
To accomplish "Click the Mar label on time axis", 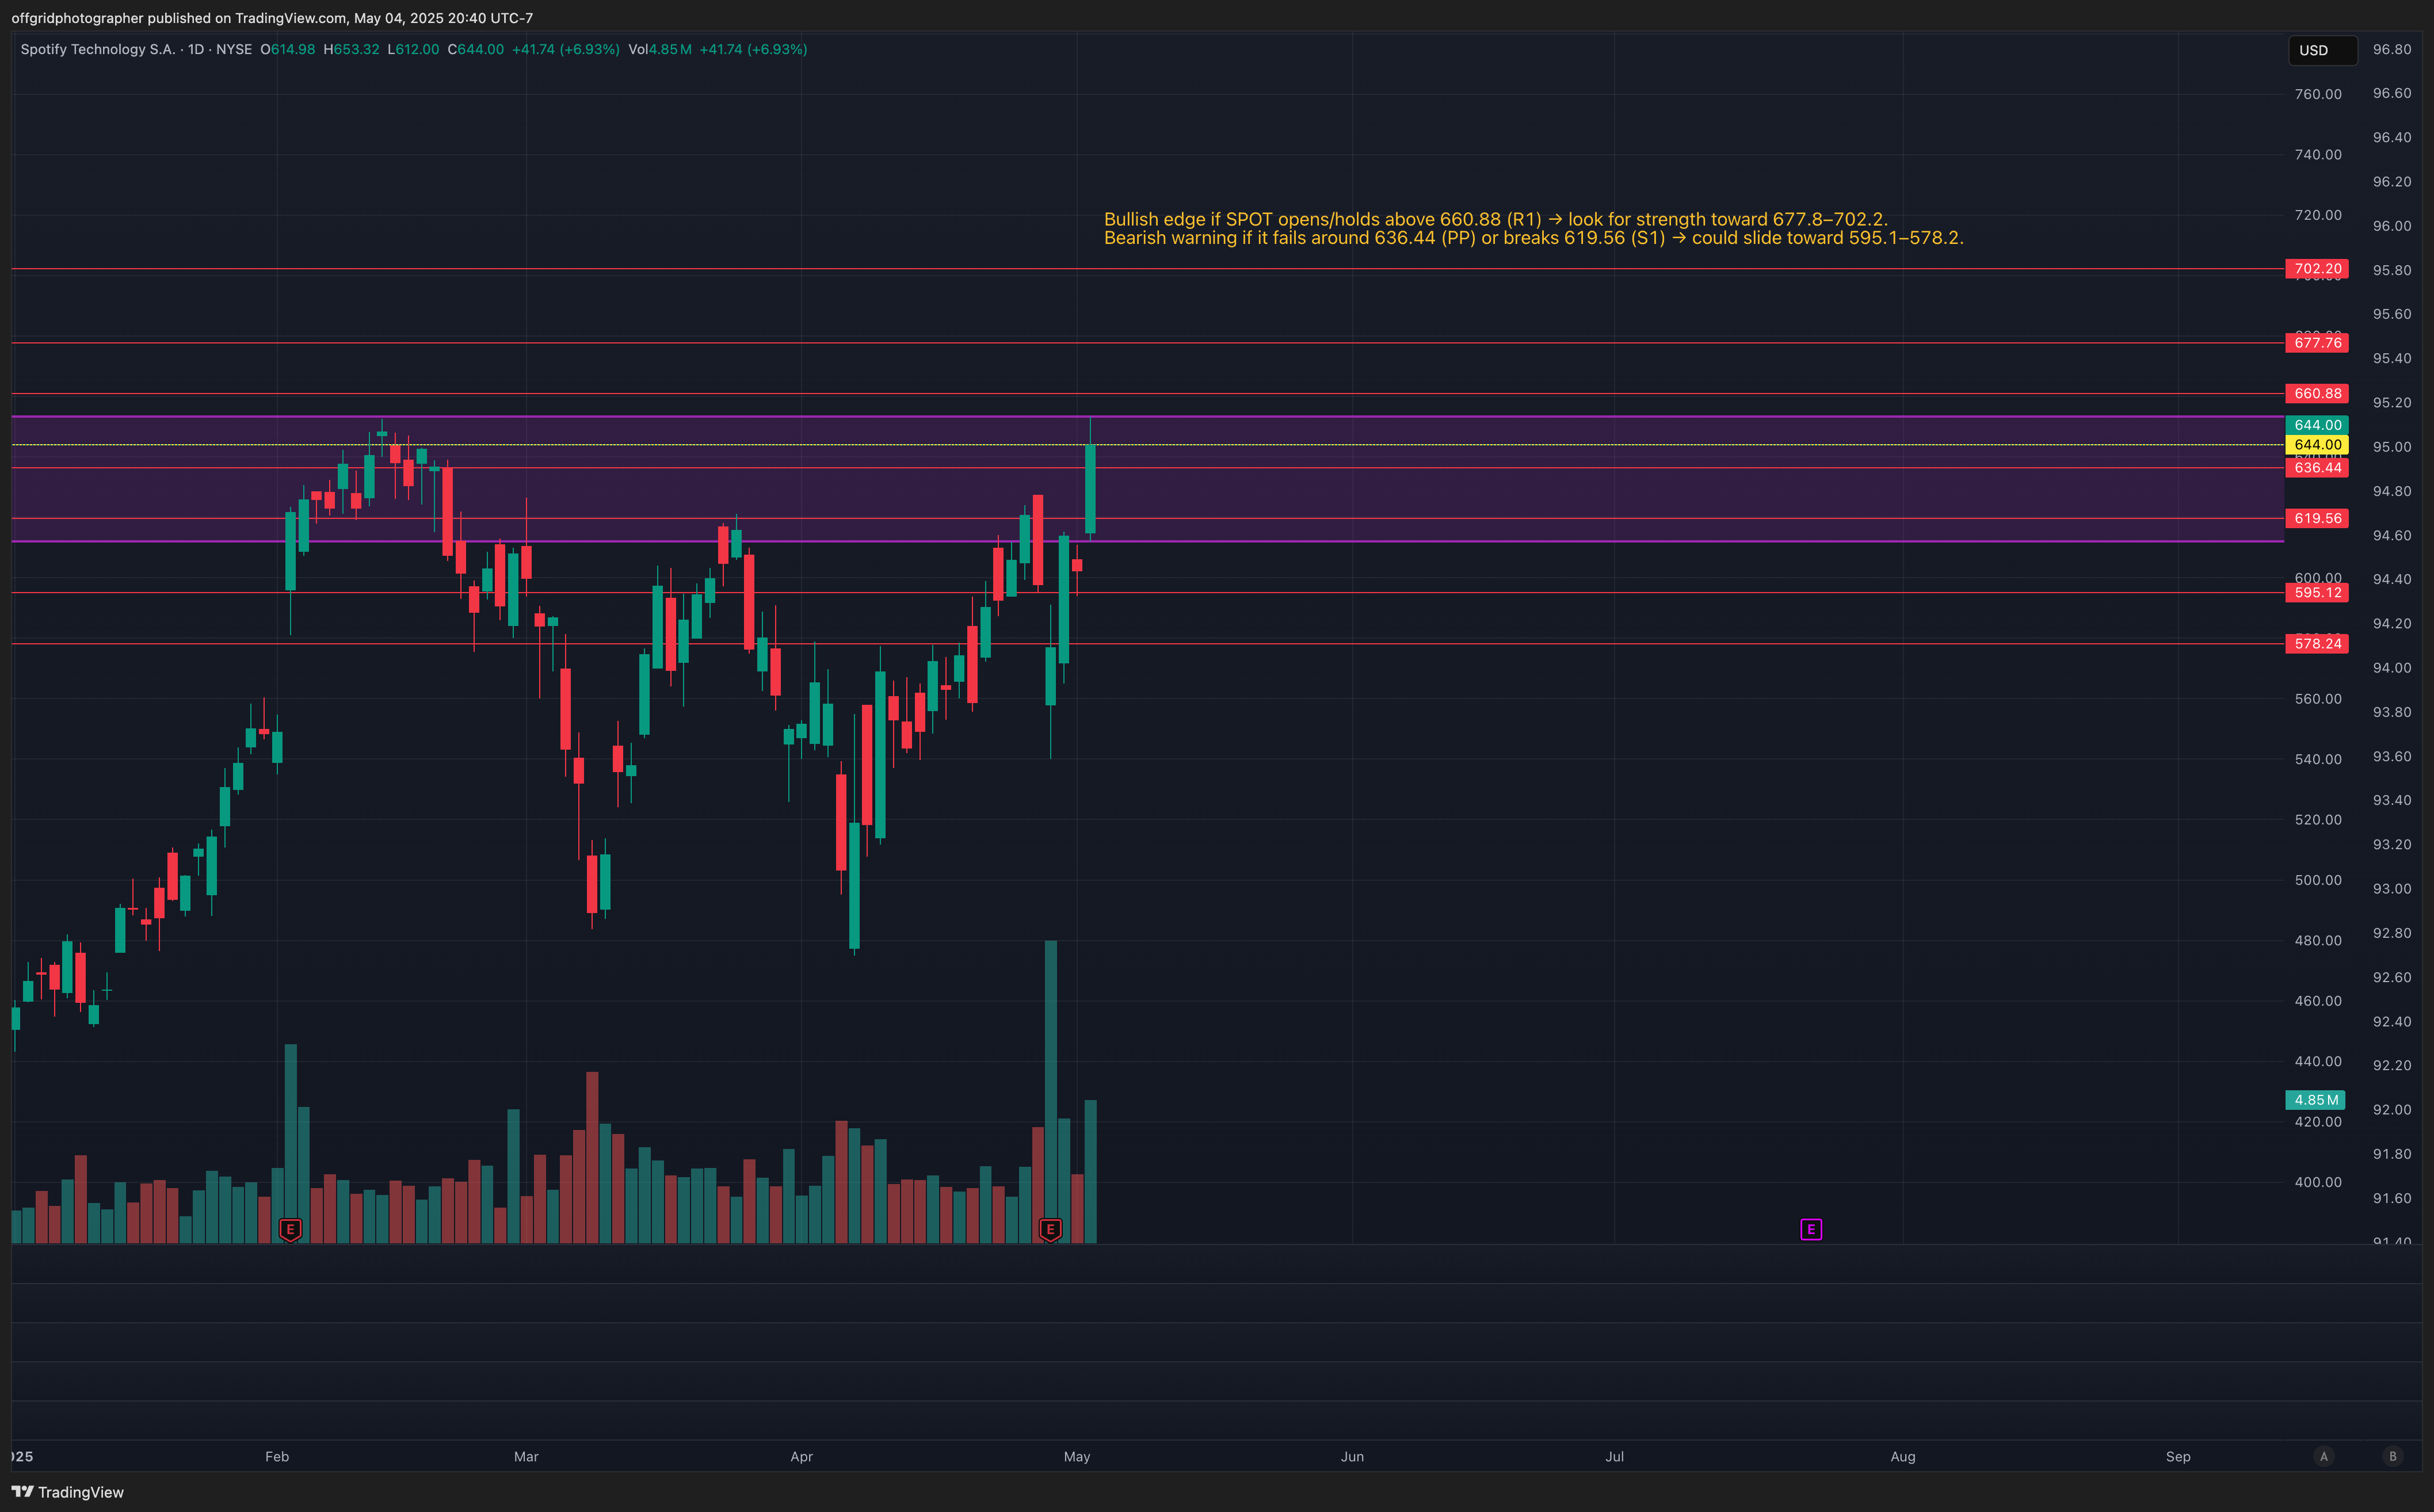I will coord(526,1457).
